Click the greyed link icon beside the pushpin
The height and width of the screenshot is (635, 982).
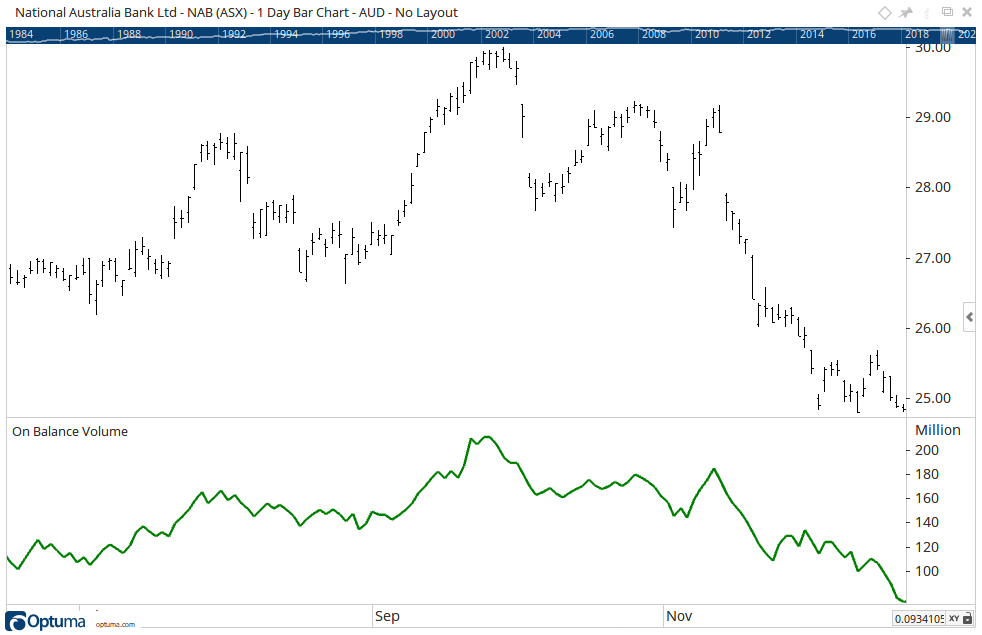point(926,13)
